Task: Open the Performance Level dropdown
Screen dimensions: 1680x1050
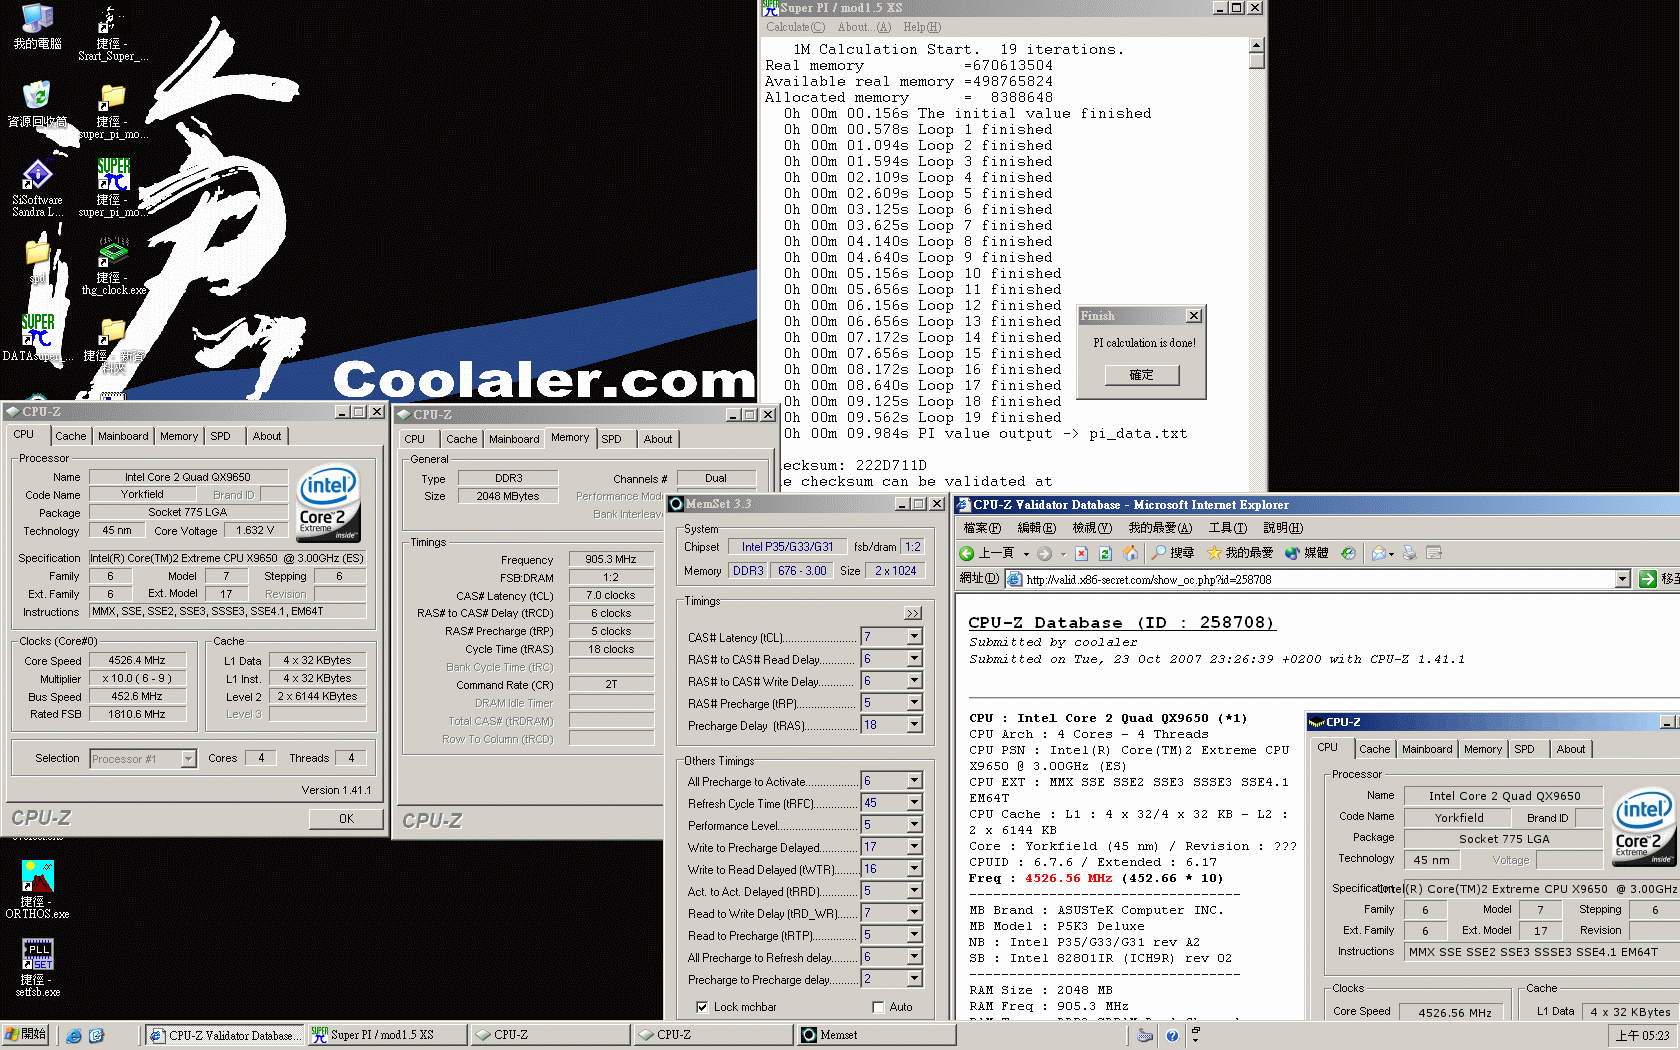Action: (x=914, y=825)
